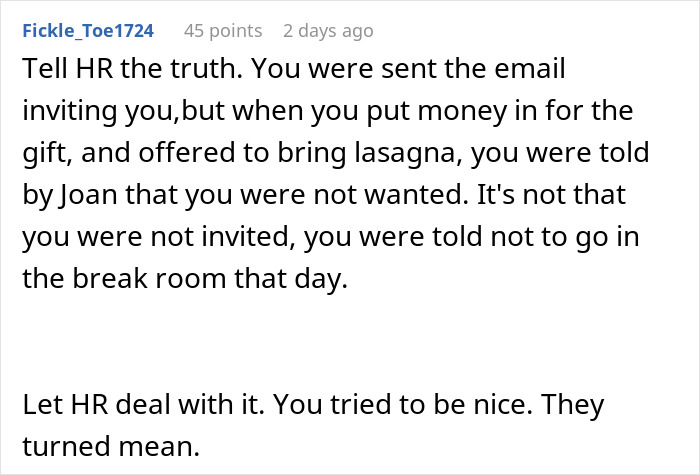
Task: Click the opening sentence Tell HR the truth
Action: pos(132,68)
